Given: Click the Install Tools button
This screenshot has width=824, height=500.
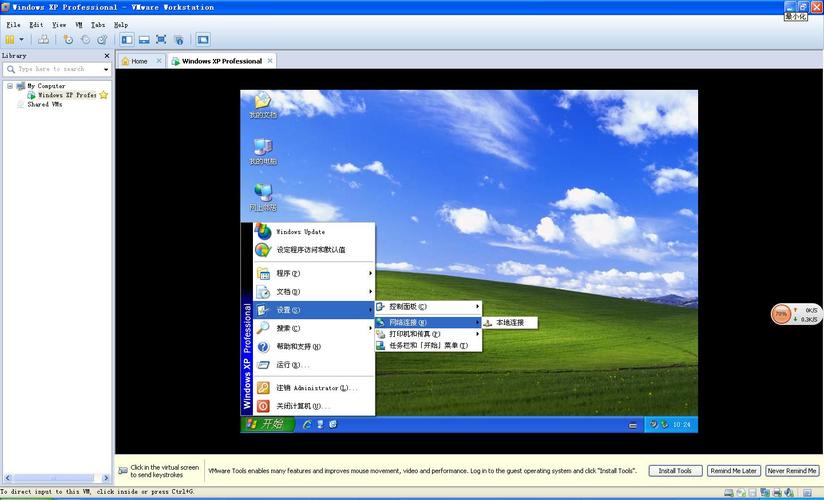Looking at the screenshot, I should [675, 471].
